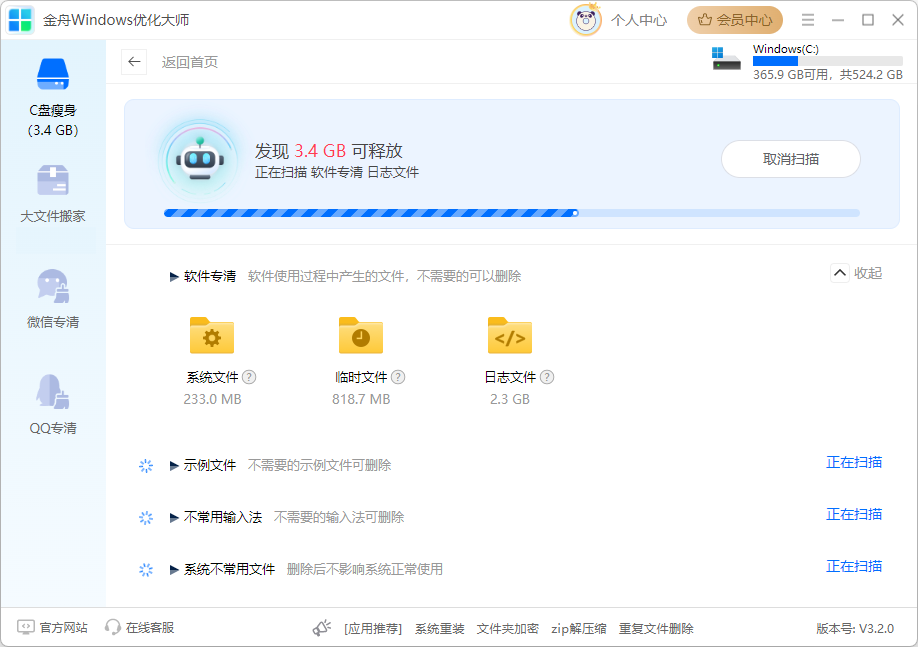
Task: Click 正在扫描 status for 不常用输入法
Action: [854, 514]
